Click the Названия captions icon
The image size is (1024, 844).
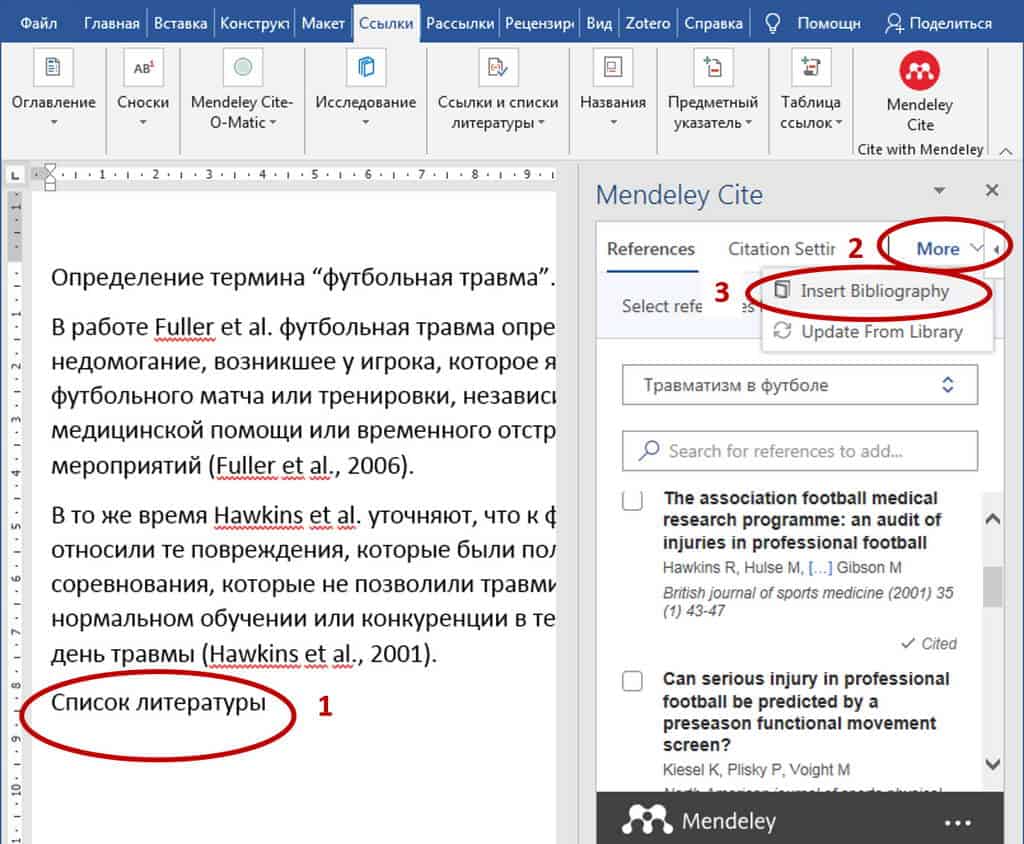(613, 67)
